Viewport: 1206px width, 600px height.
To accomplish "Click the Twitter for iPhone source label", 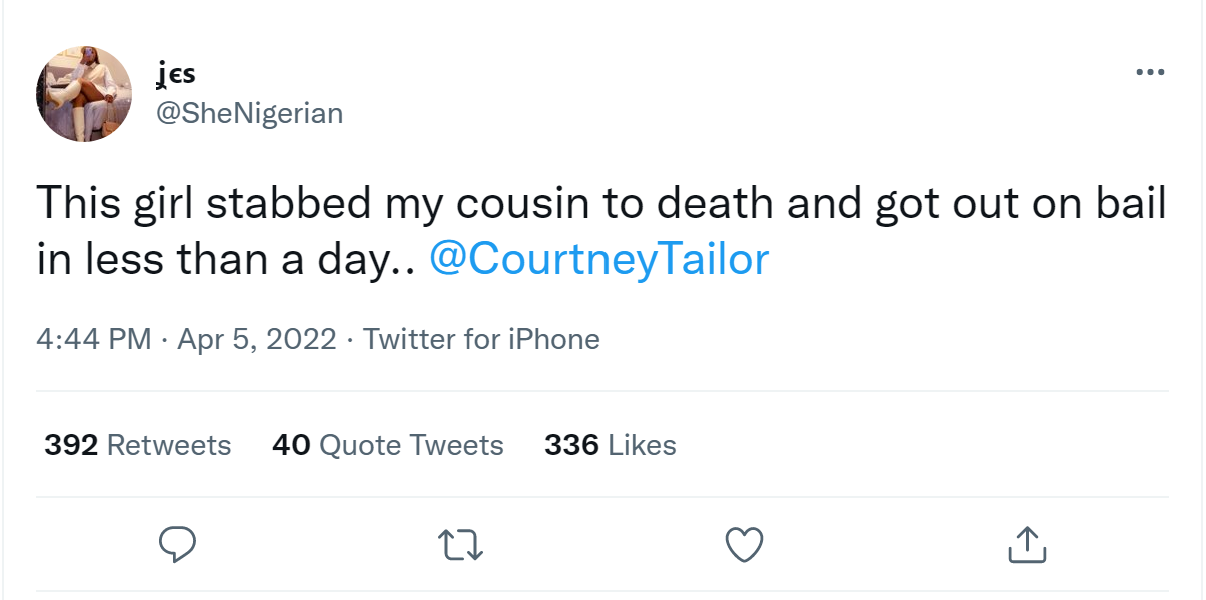I will coord(481,339).
